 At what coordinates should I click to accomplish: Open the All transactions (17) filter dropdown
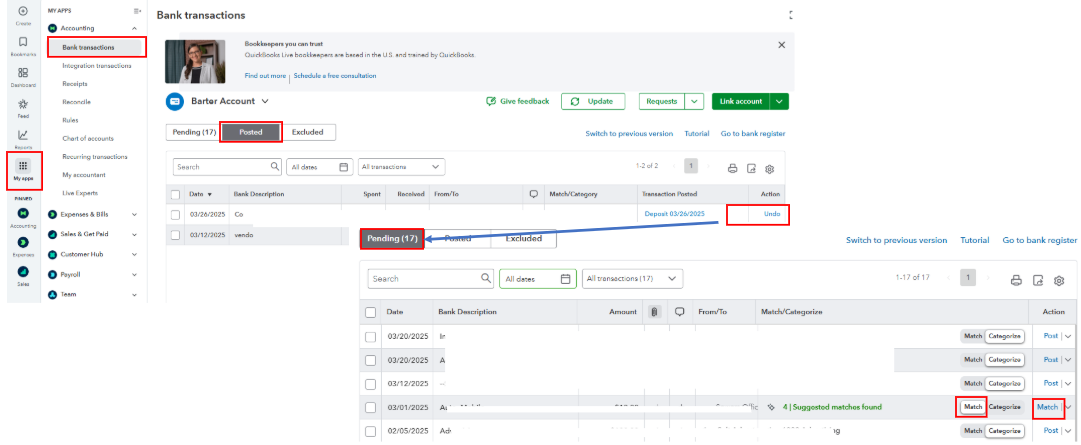click(x=633, y=279)
